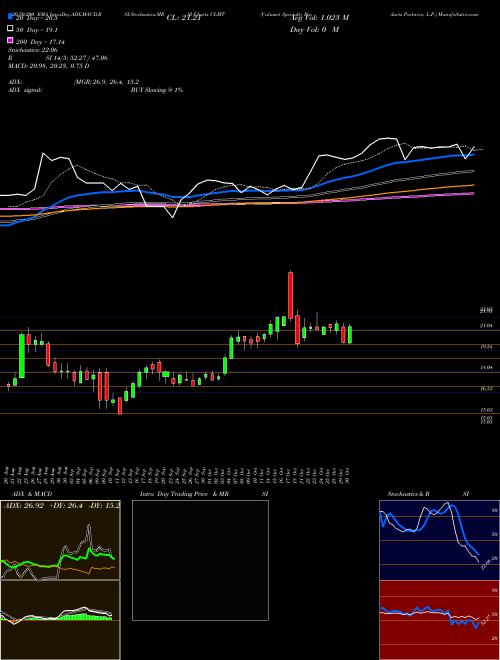The width and height of the screenshot is (500, 660).
Task: Click the 21.04 price axis label
Action: [486, 326]
